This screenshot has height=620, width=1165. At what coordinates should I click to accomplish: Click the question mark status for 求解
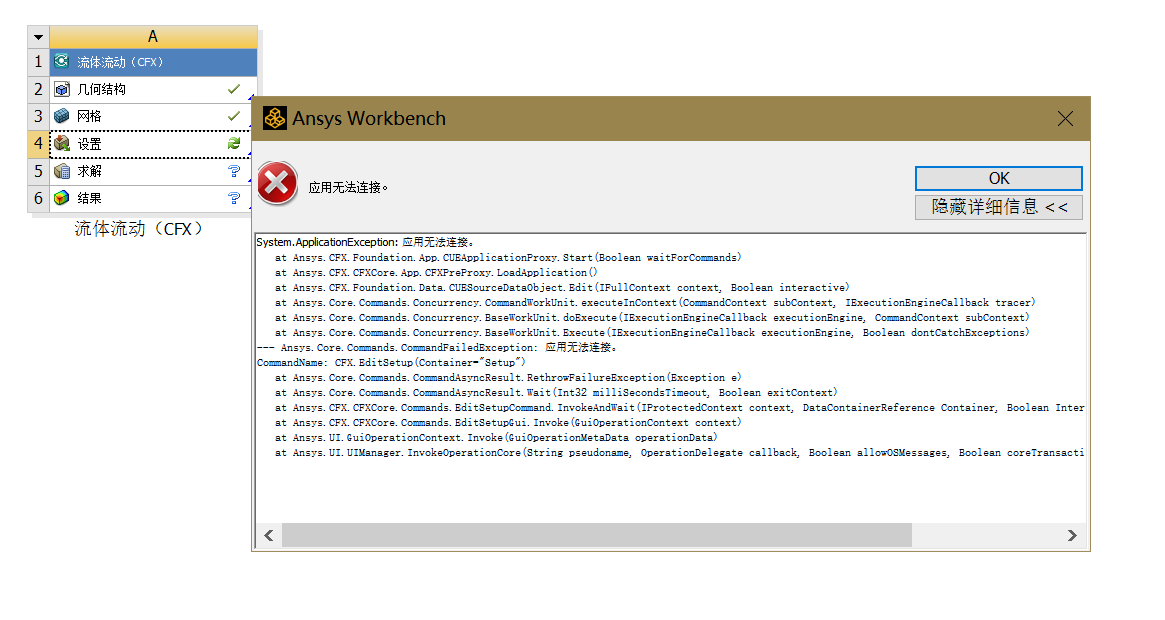[234, 171]
